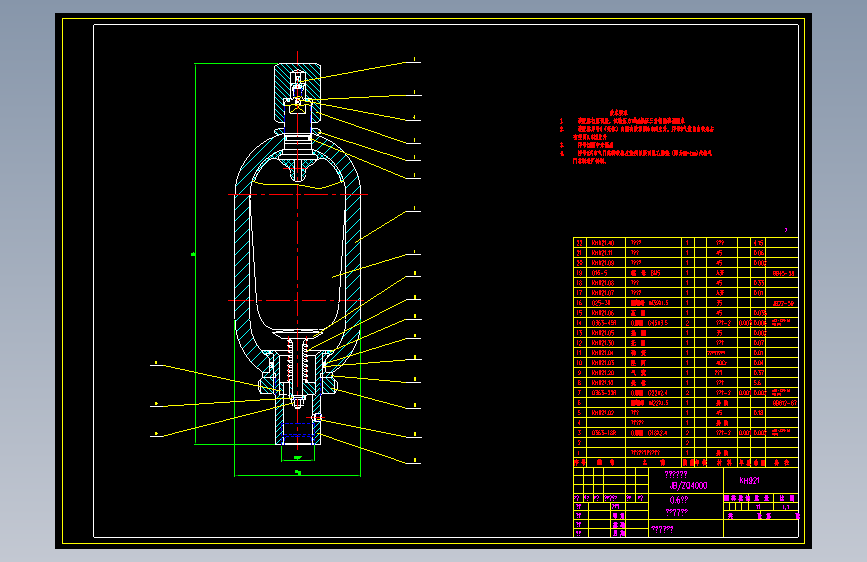Select the threaded bottom port of accumulator
The height and width of the screenshot is (562, 867).
pyautogui.click(x=298, y=433)
